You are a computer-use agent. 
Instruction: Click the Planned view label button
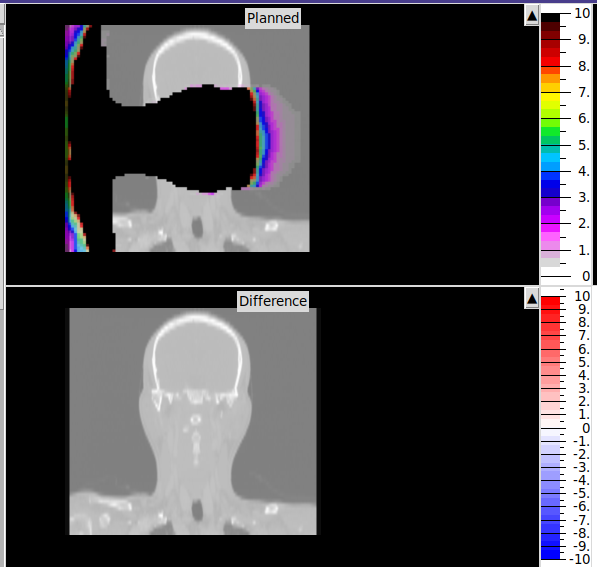point(273,18)
